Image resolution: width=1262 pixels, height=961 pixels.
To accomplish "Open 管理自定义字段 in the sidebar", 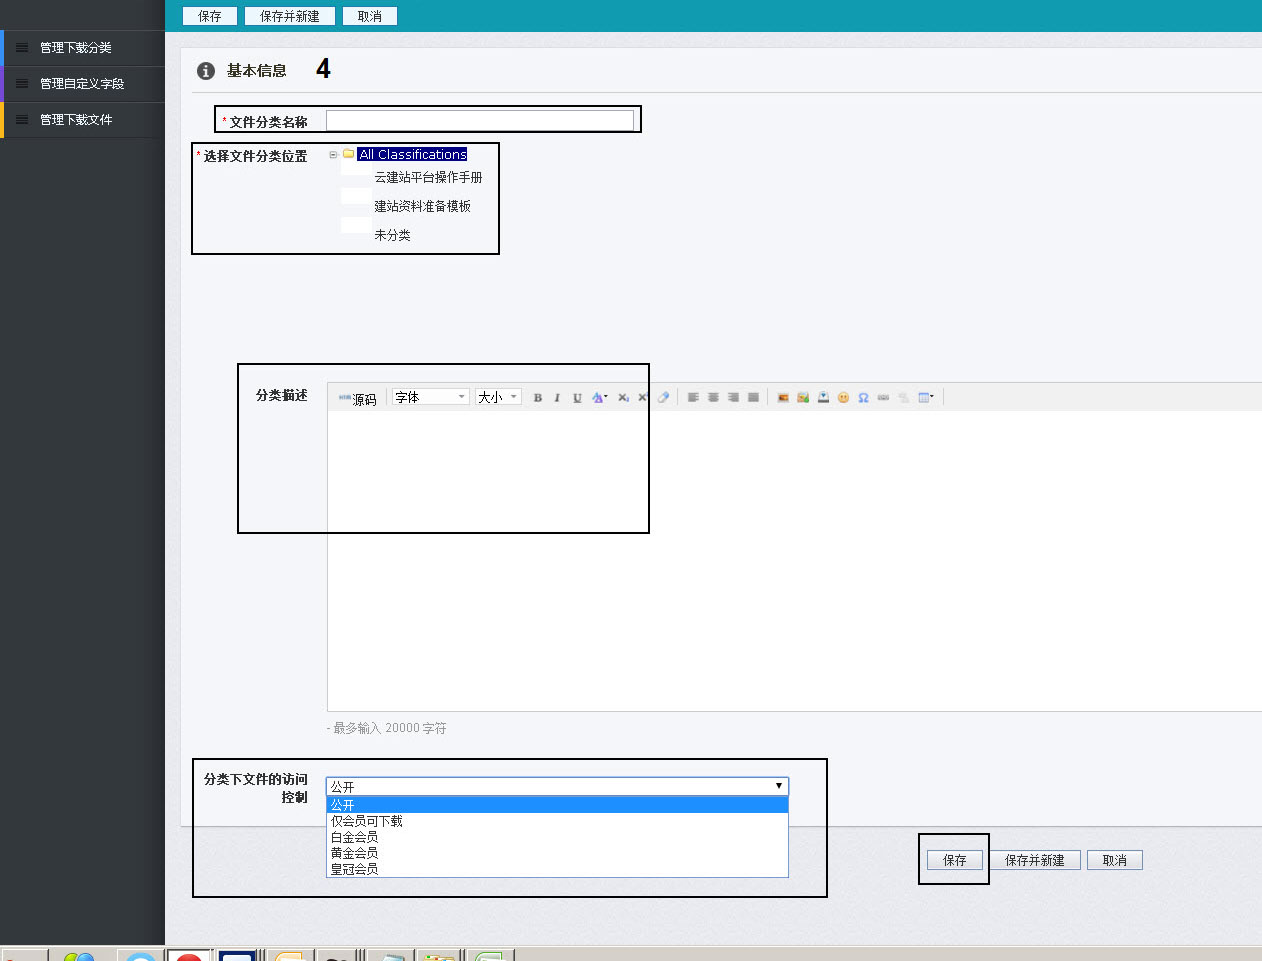I will click(82, 84).
